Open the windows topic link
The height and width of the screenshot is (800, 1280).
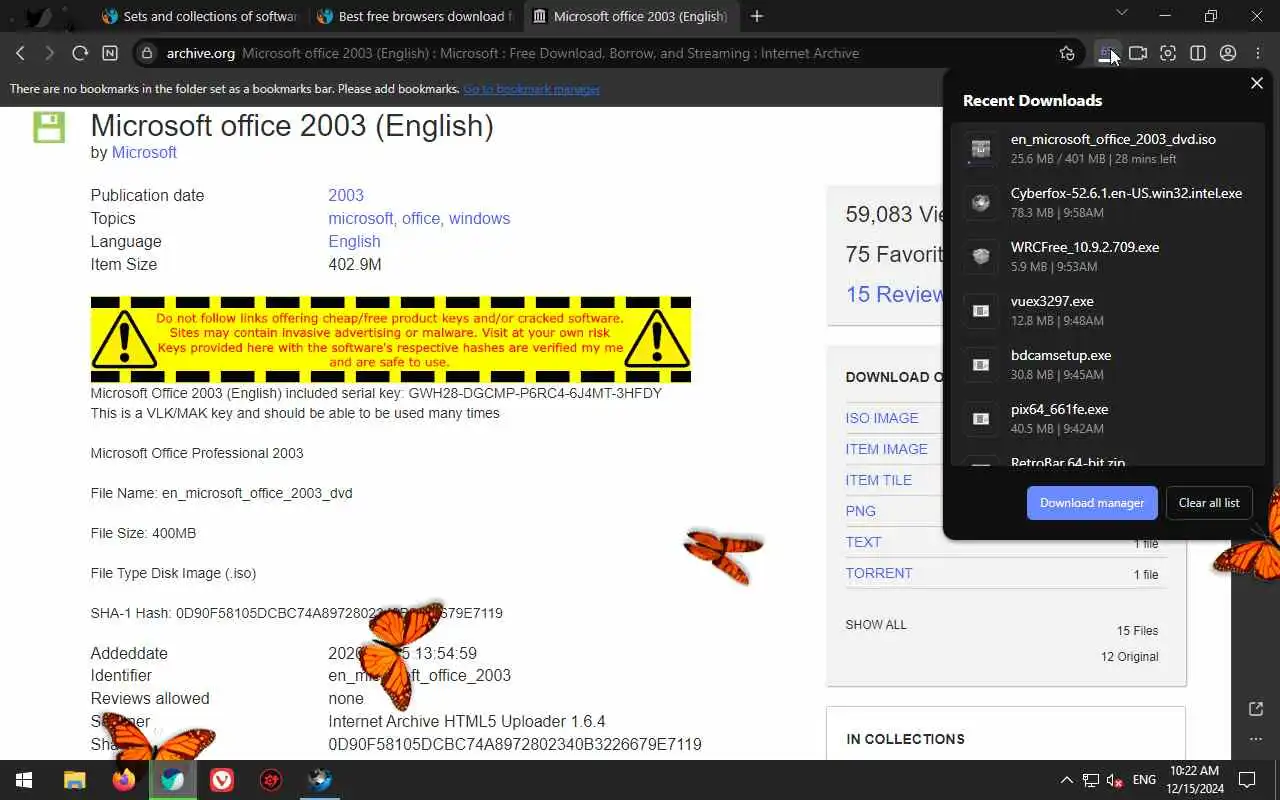[x=479, y=218]
